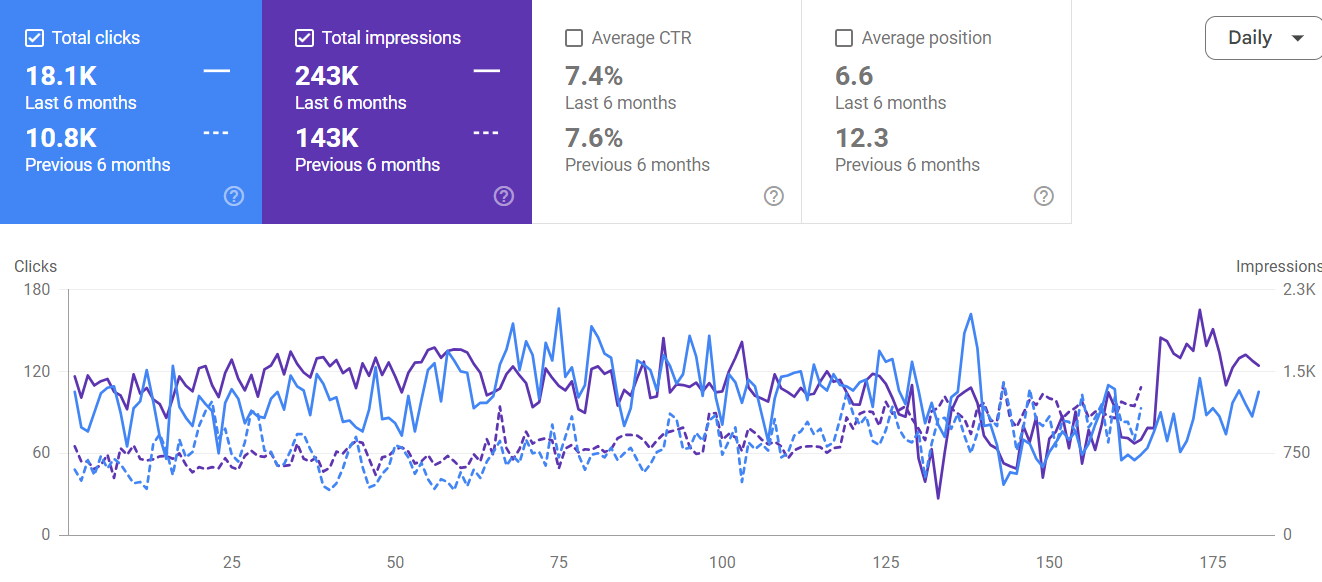This screenshot has width=1322, height=582.
Task: Click the Daily dropdown chevron arrow
Action: click(x=1297, y=37)
